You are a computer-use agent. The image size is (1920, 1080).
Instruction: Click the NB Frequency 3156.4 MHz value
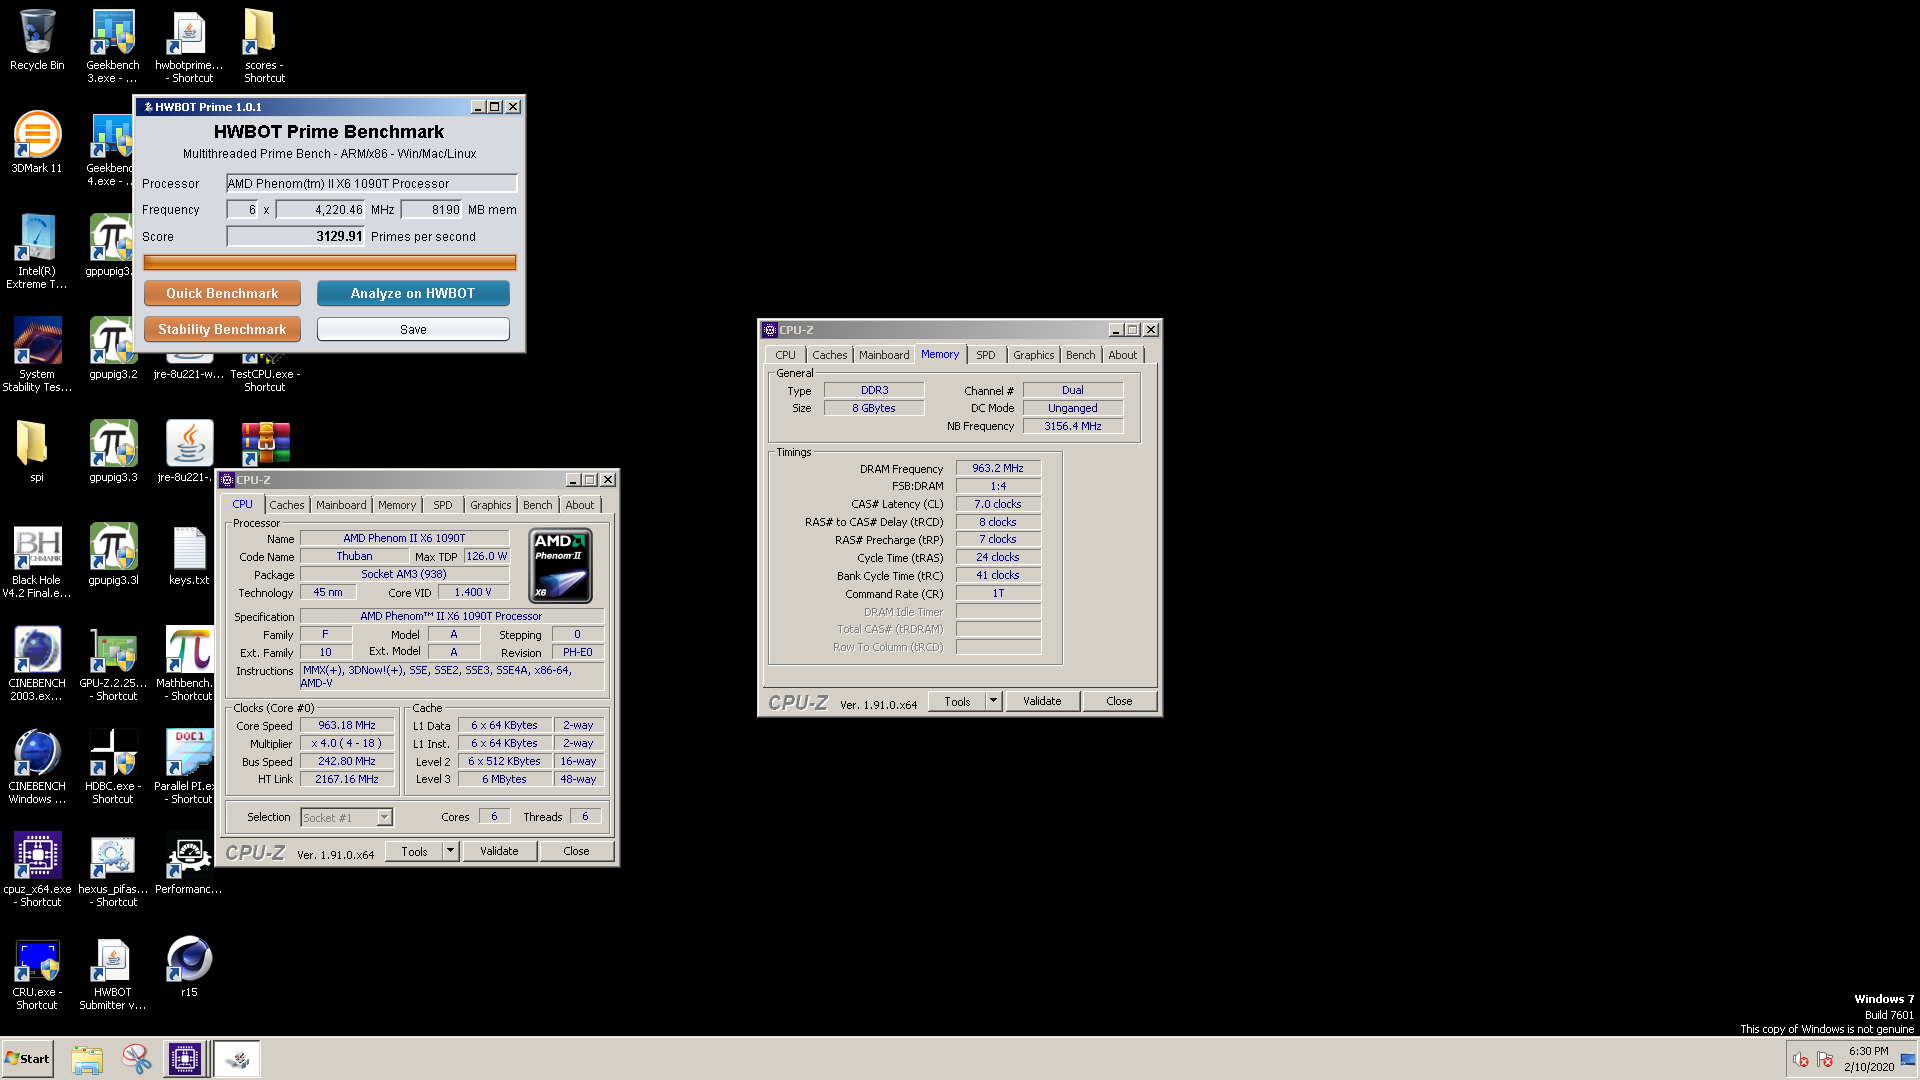coord(1072,426)
